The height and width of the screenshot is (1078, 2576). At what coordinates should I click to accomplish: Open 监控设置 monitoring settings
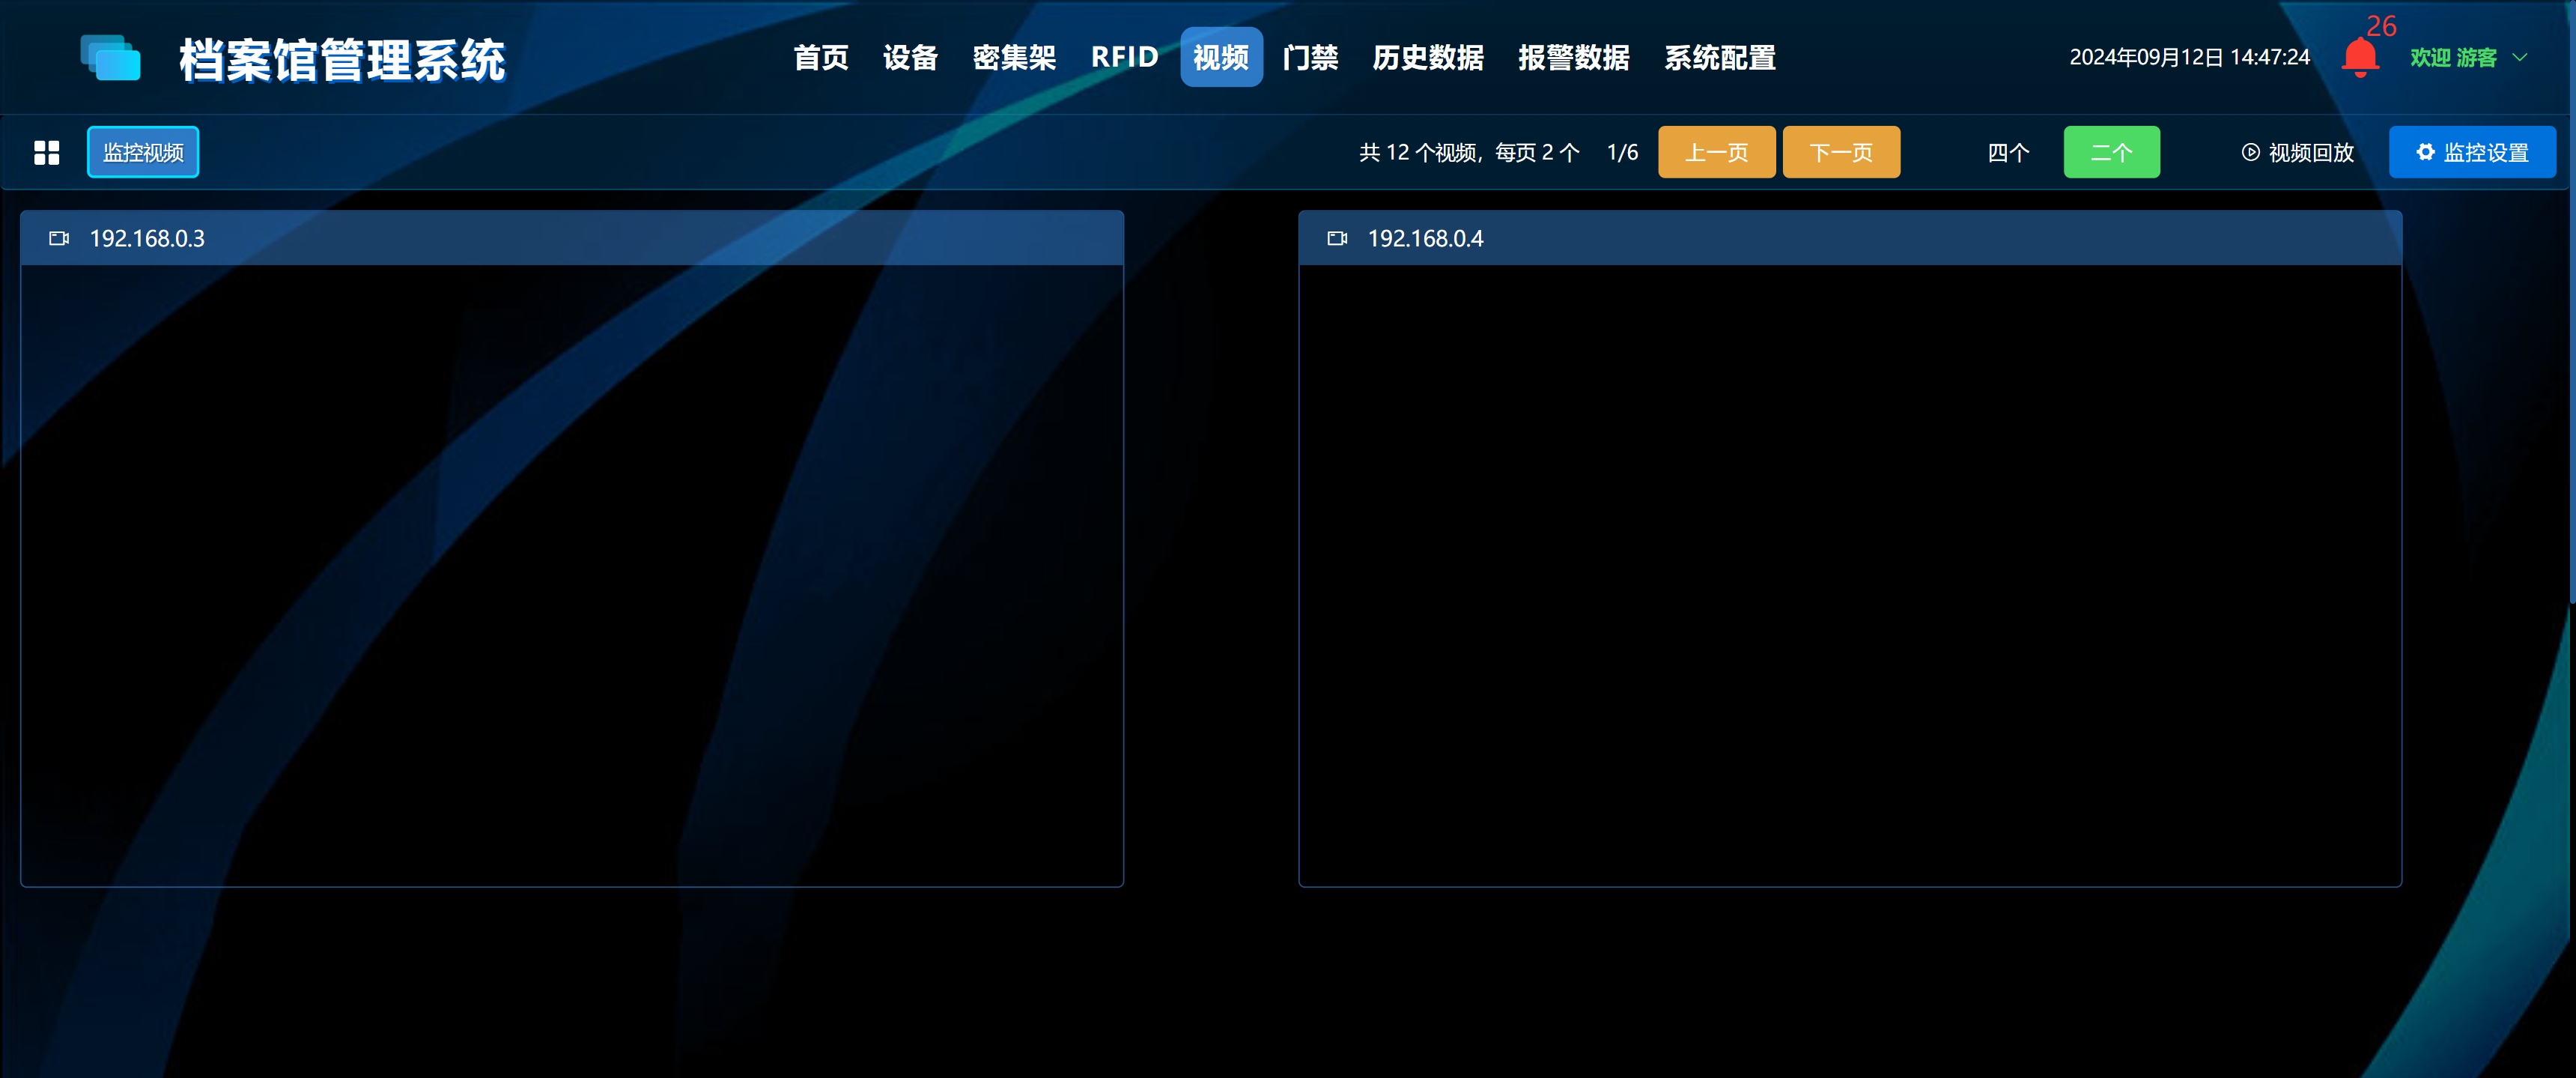click(2471, 153)
